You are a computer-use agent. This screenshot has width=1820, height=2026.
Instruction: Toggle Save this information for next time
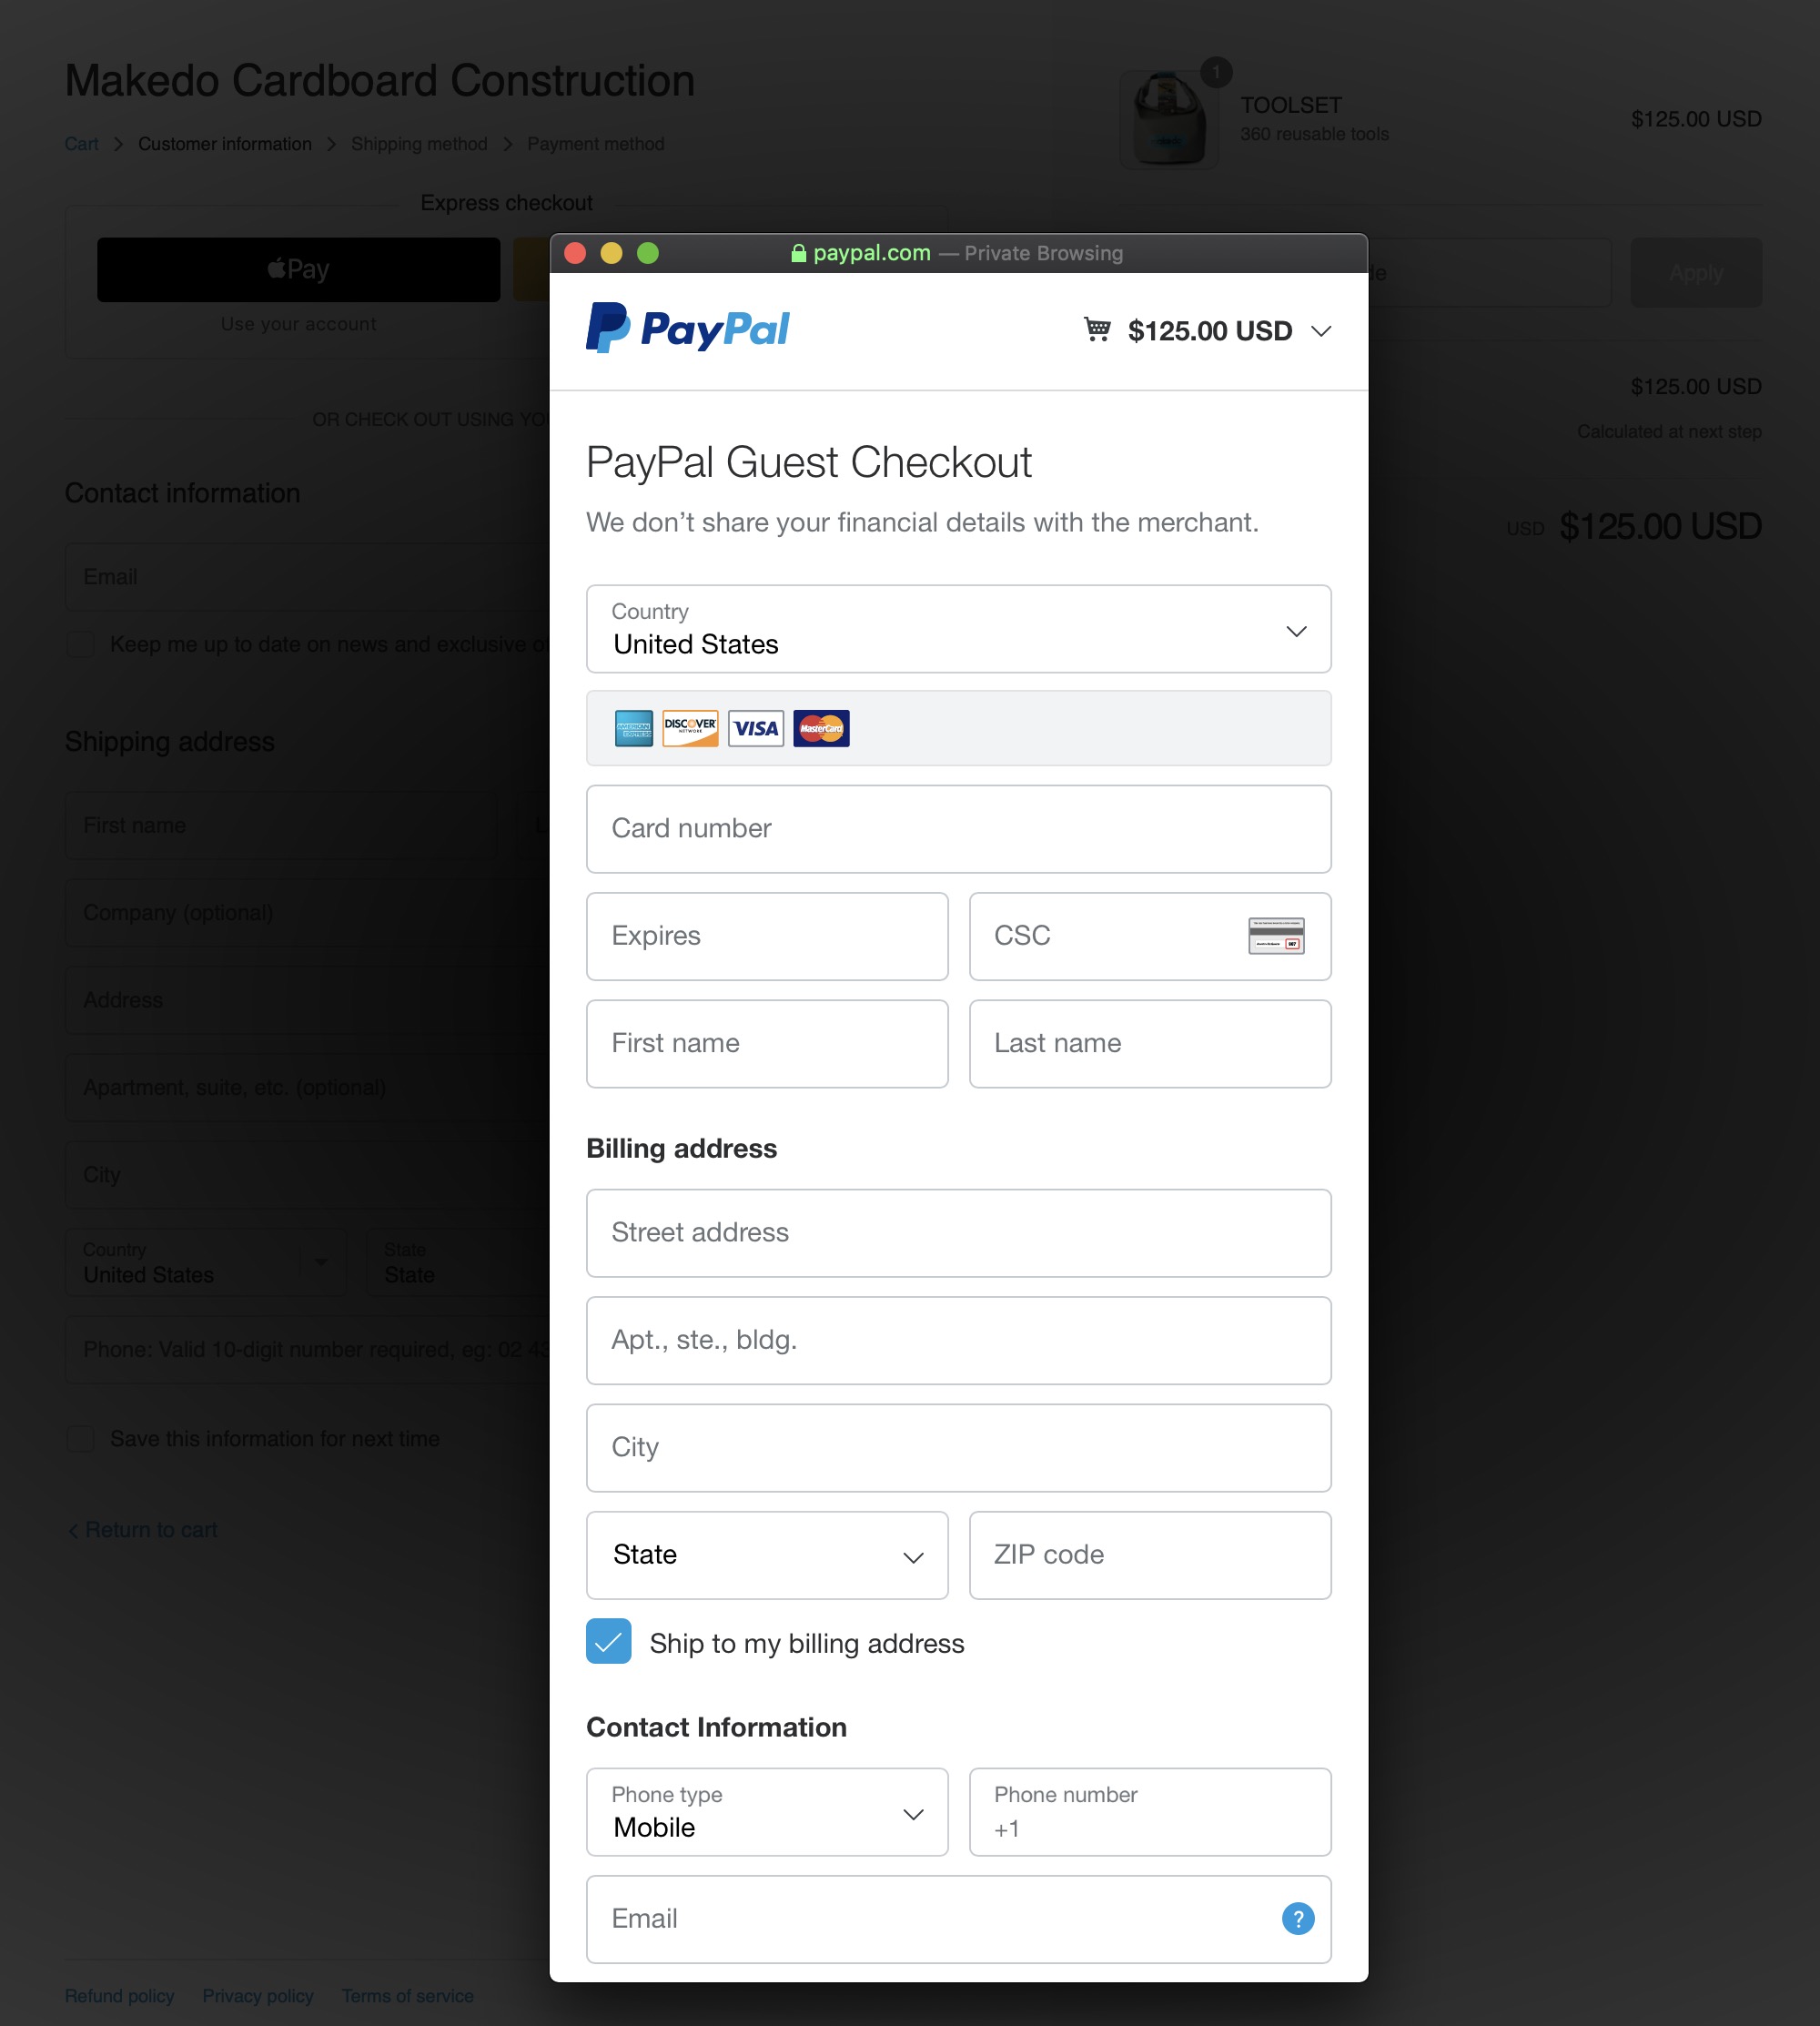[81, 1438]
